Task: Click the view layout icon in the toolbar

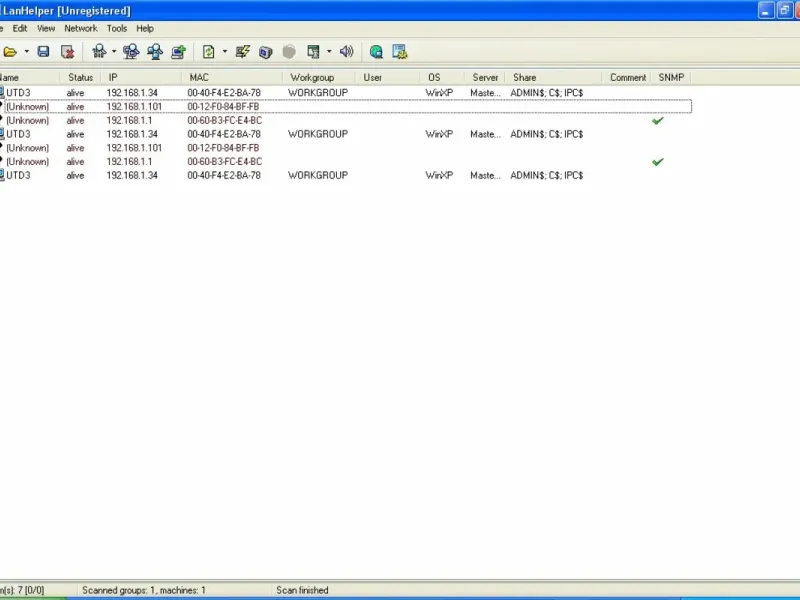Action: click(x=313, y=52)
